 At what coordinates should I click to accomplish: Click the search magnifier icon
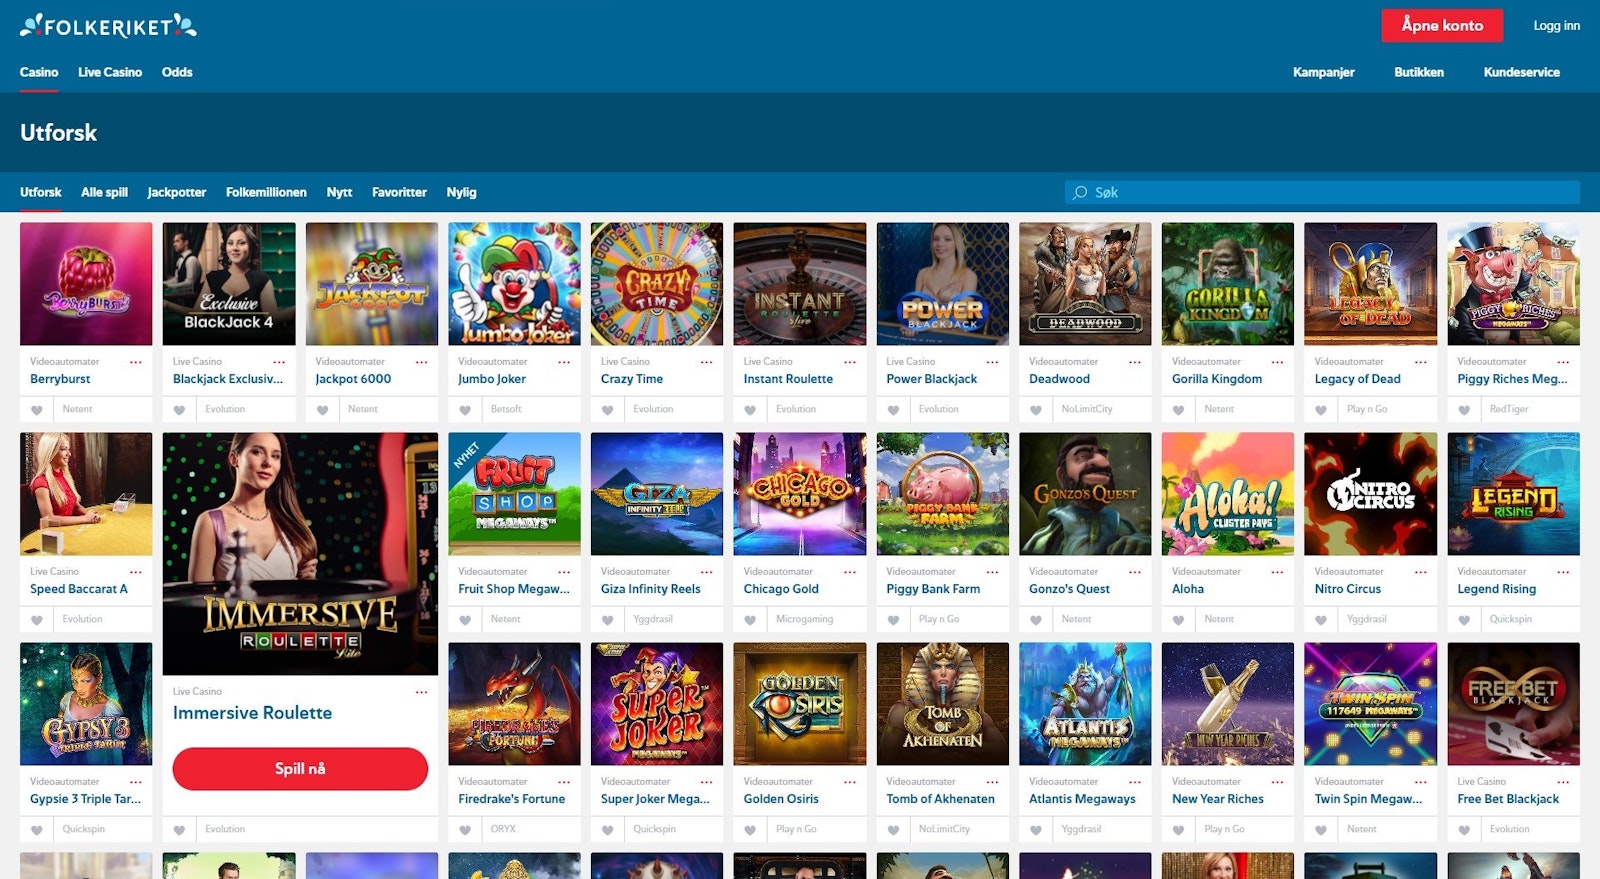1080,192
